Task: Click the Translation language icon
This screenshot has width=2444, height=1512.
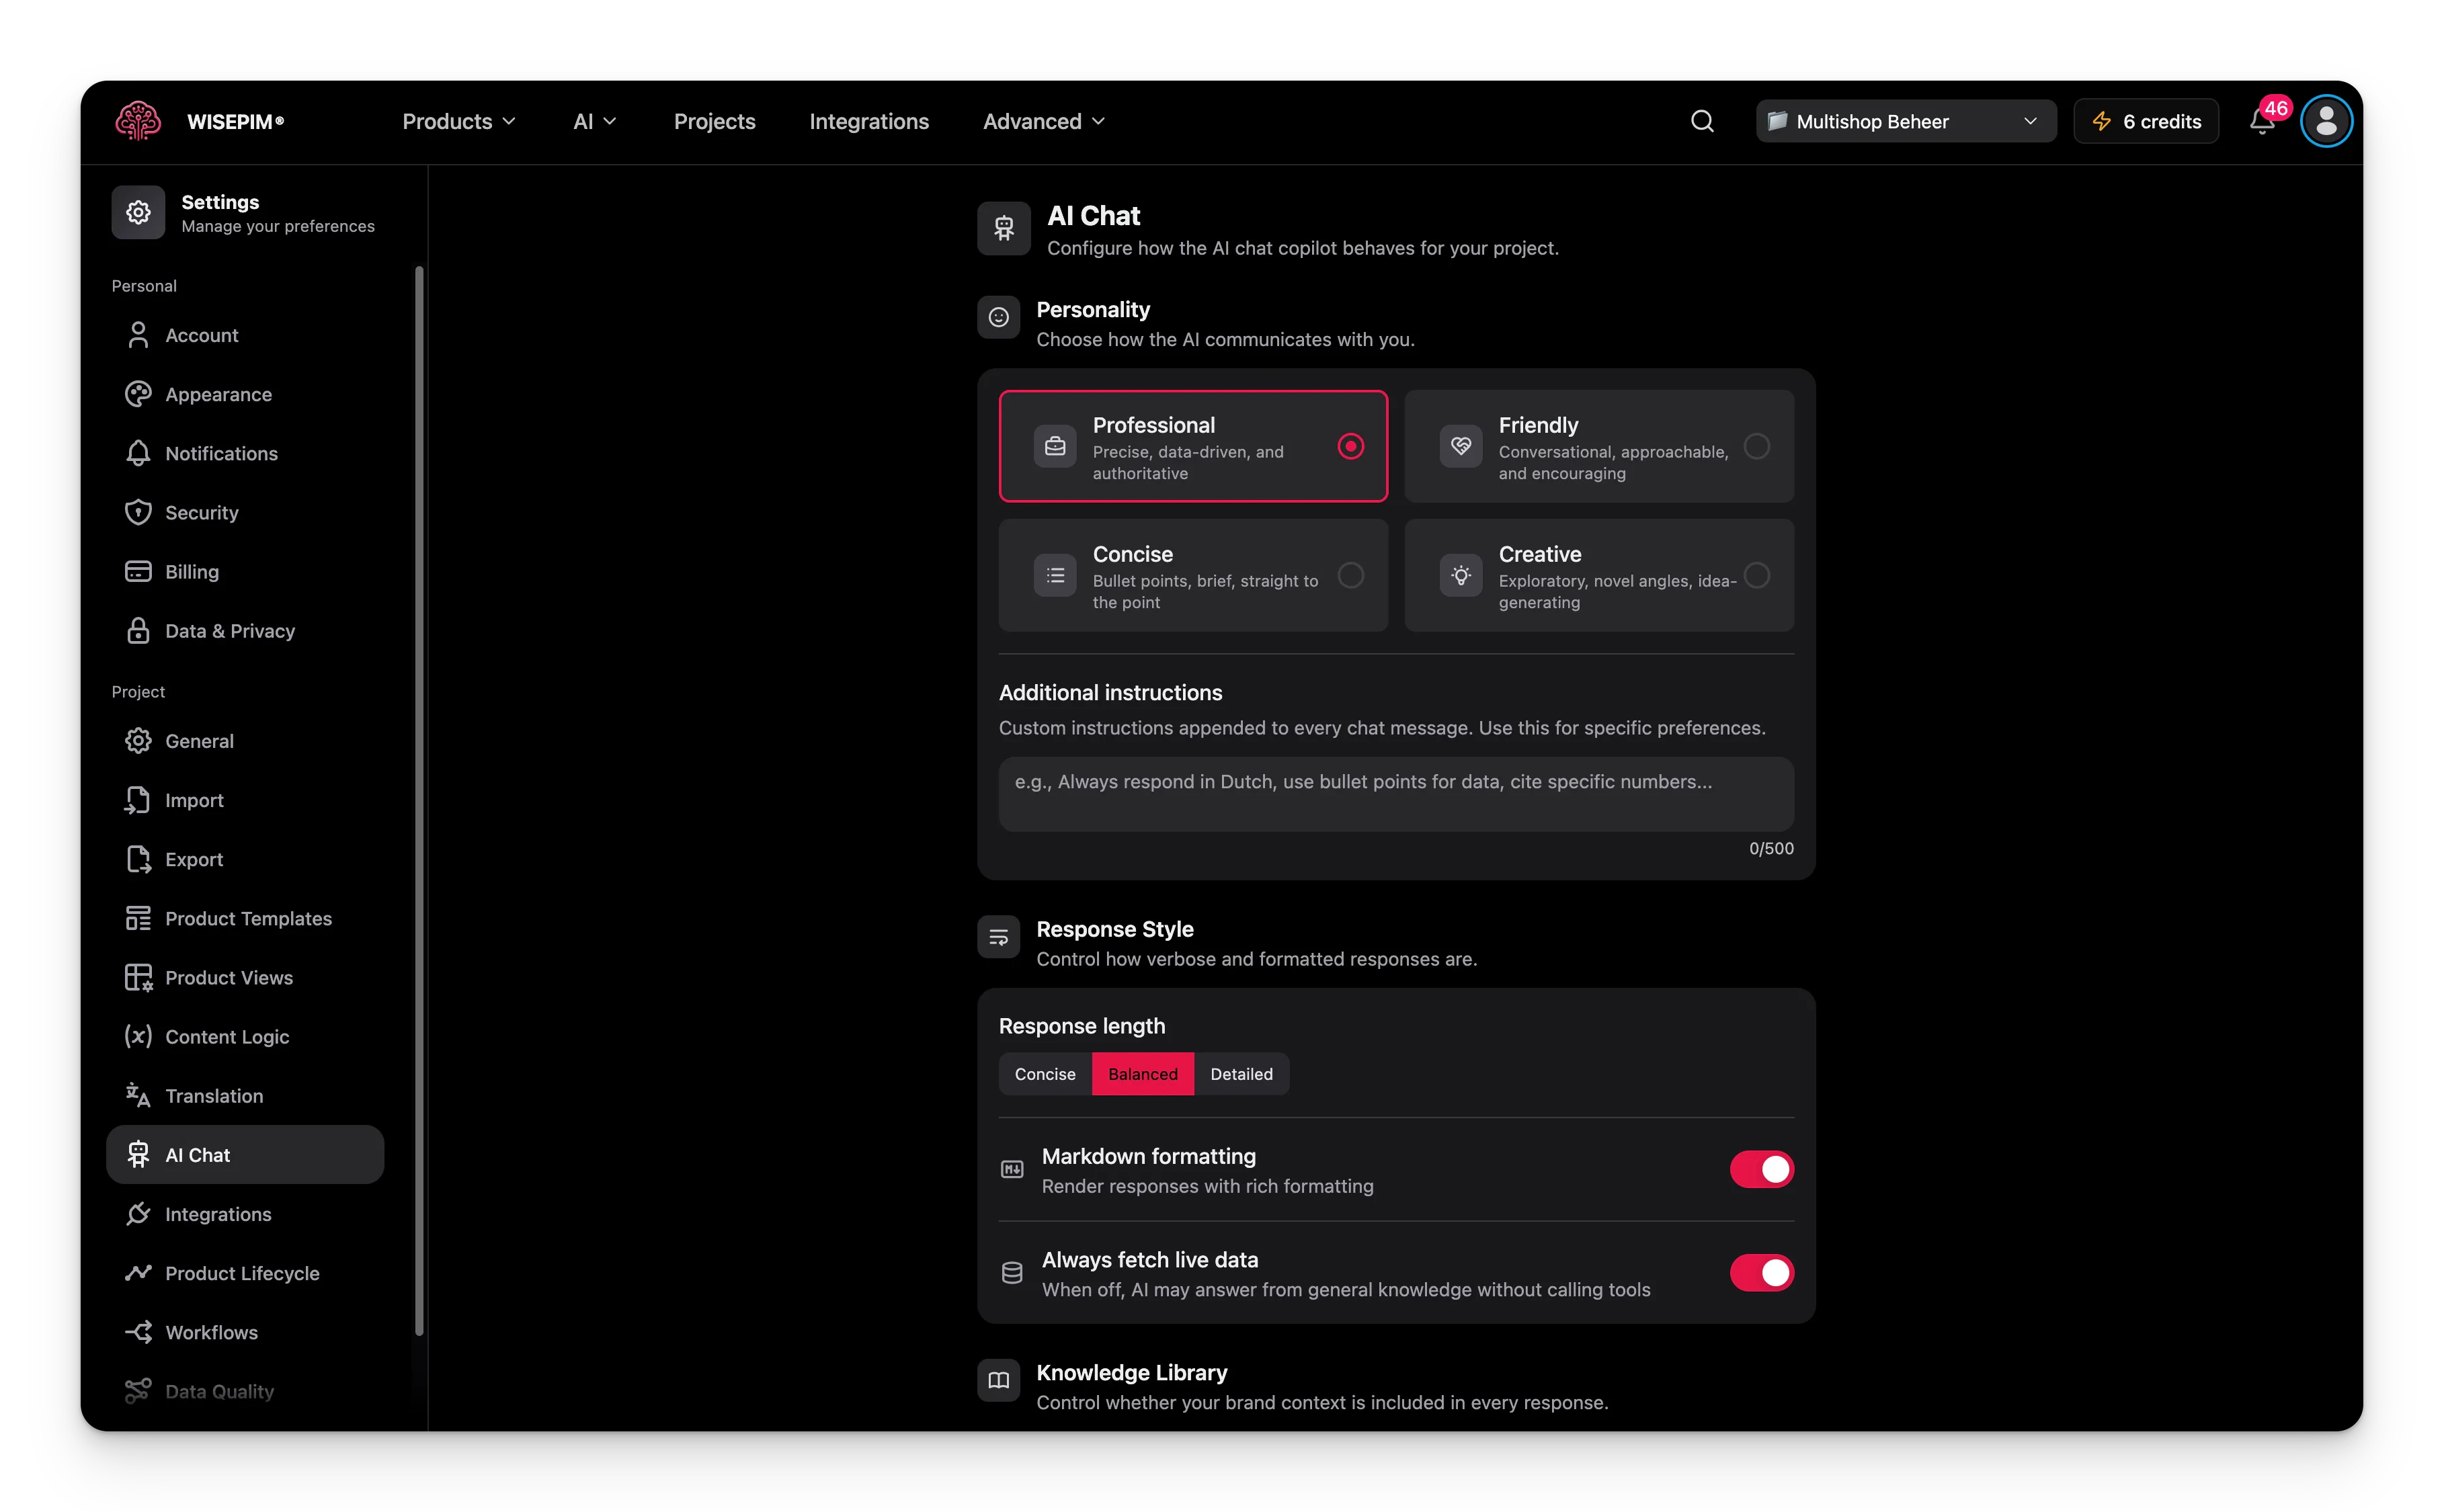Action: (x=138, y=1095)
